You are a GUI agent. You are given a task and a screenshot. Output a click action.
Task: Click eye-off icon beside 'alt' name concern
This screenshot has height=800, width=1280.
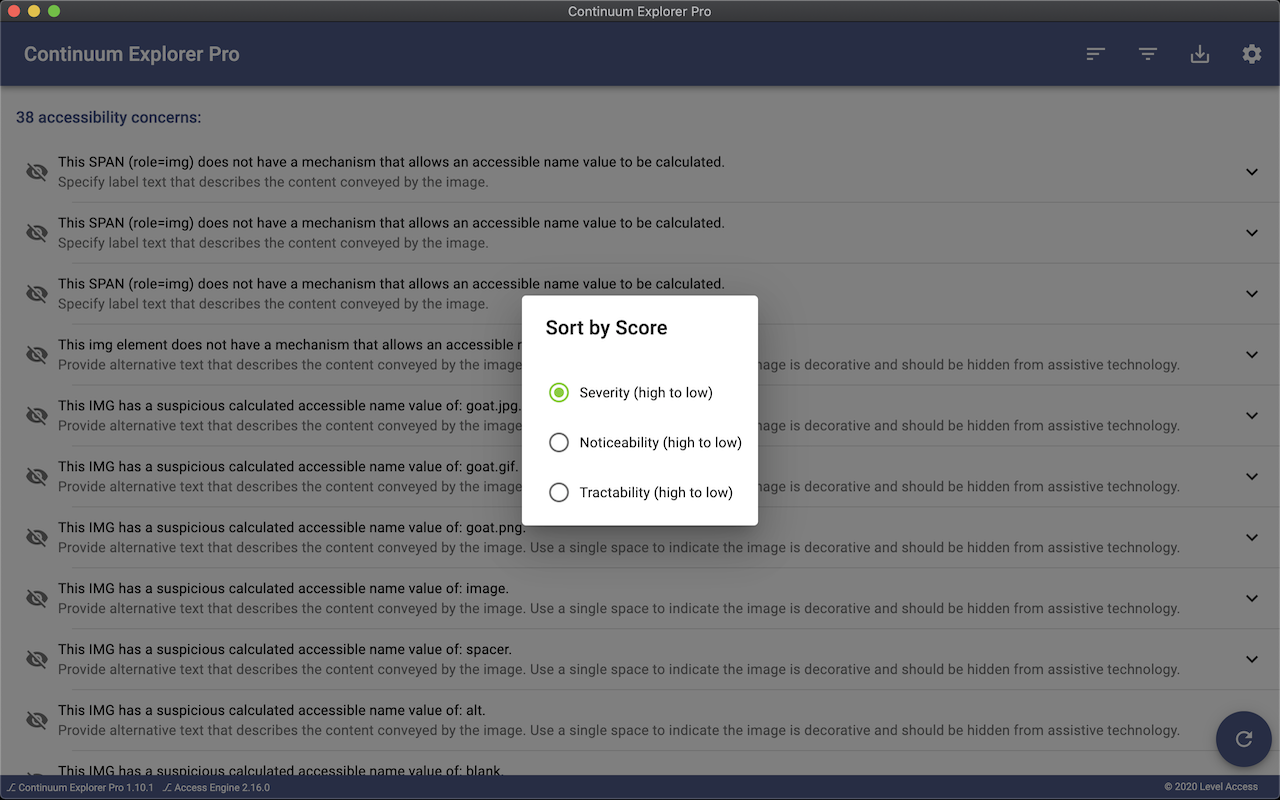37,721
